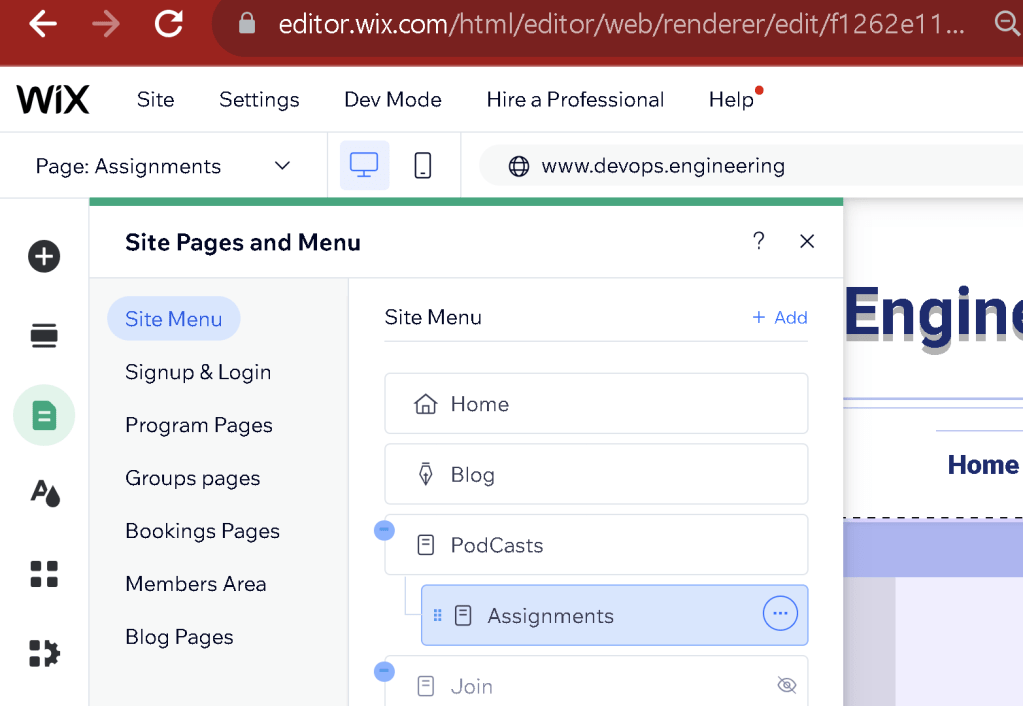Collapse the PodCasts subpages

(384, 530)
